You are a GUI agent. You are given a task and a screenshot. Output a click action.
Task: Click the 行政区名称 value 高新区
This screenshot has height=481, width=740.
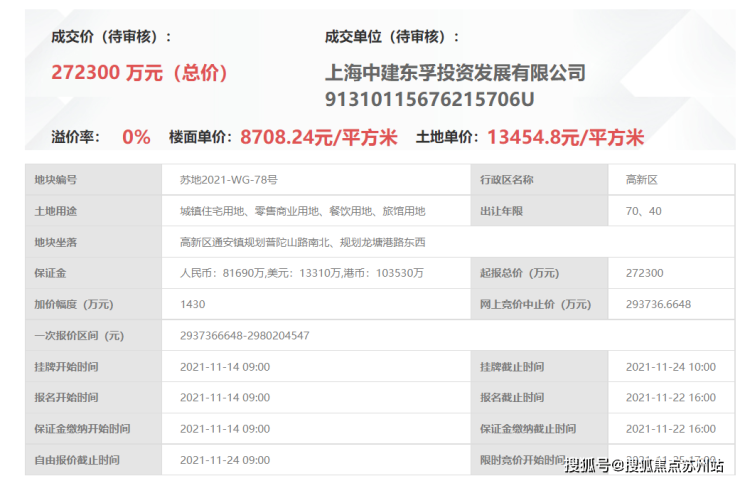coord(641,180)
